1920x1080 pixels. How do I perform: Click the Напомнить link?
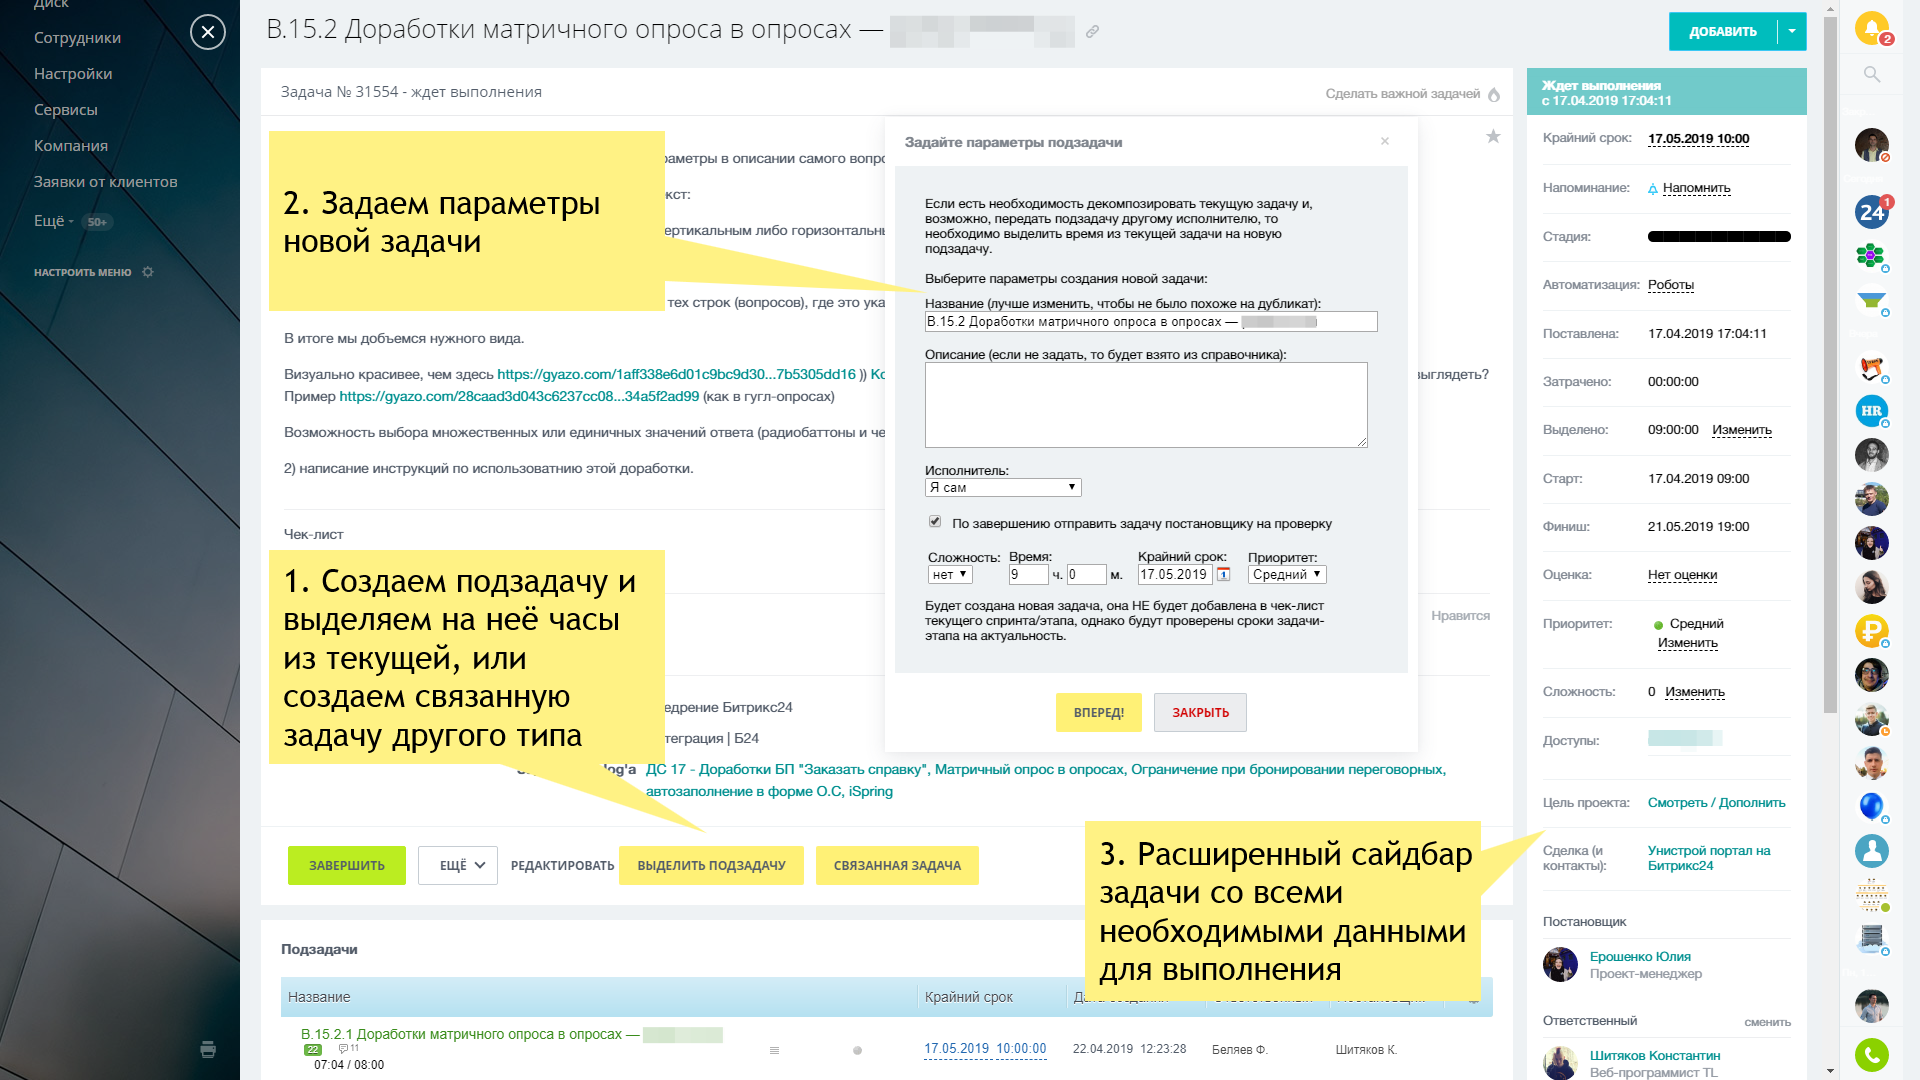point(1696,188)
